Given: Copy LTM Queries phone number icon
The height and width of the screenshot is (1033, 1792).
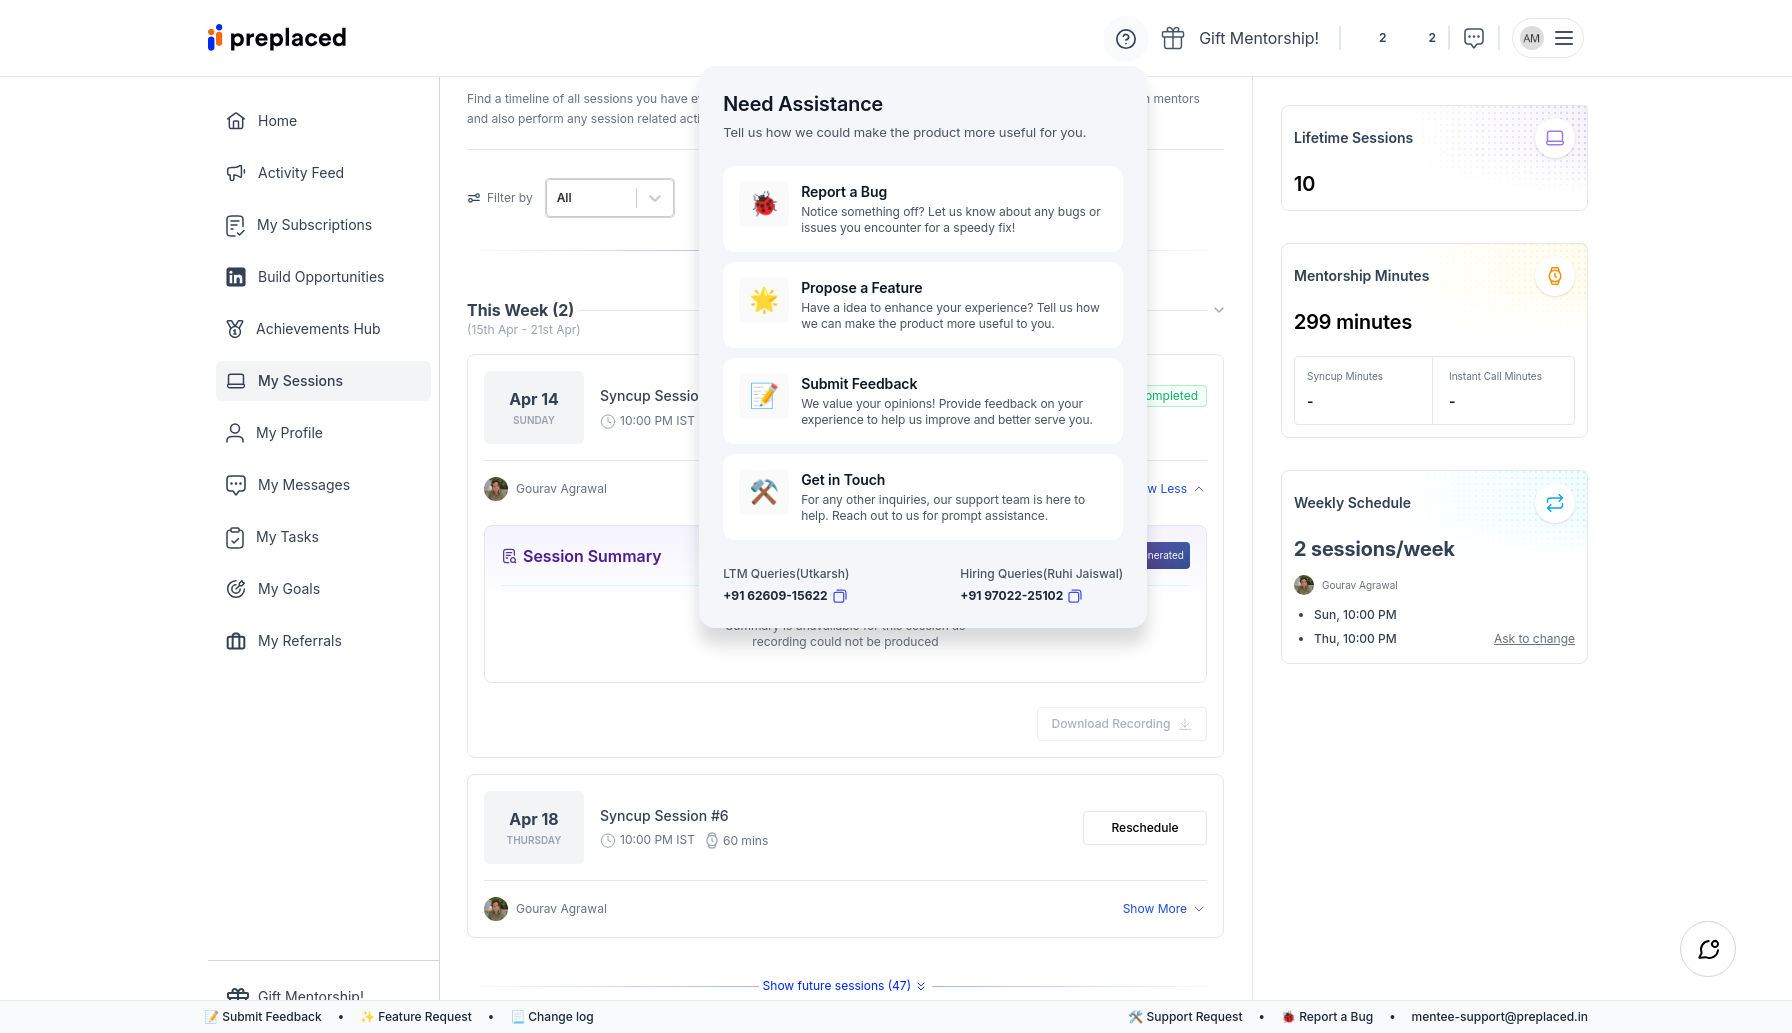Looking at the screenshot, I should [x=840, y=596].
